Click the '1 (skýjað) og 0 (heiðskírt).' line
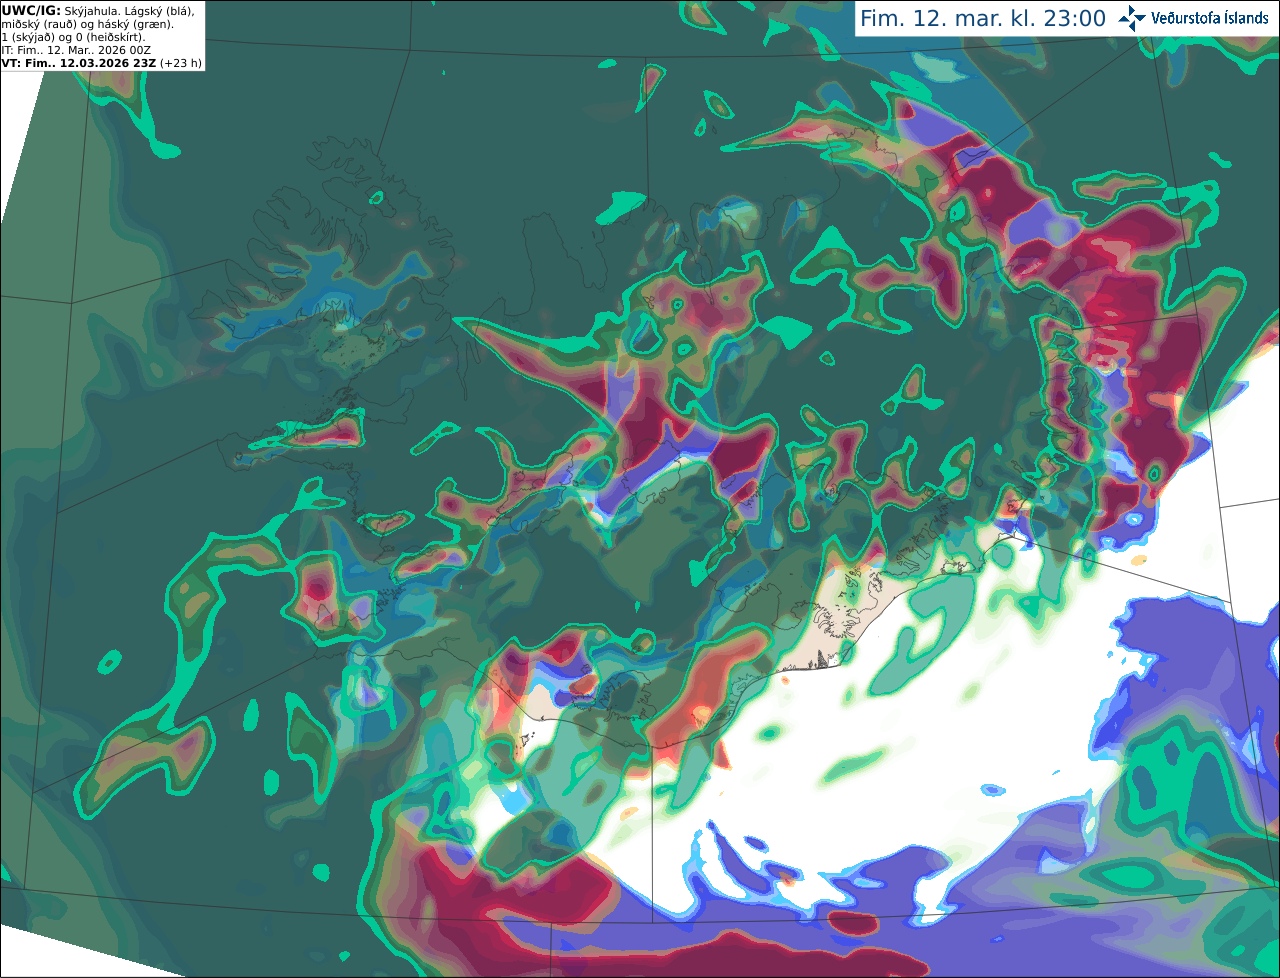The height and width of the screenshot is (978, 1280). pyautogui.click(x=74, y=37)
